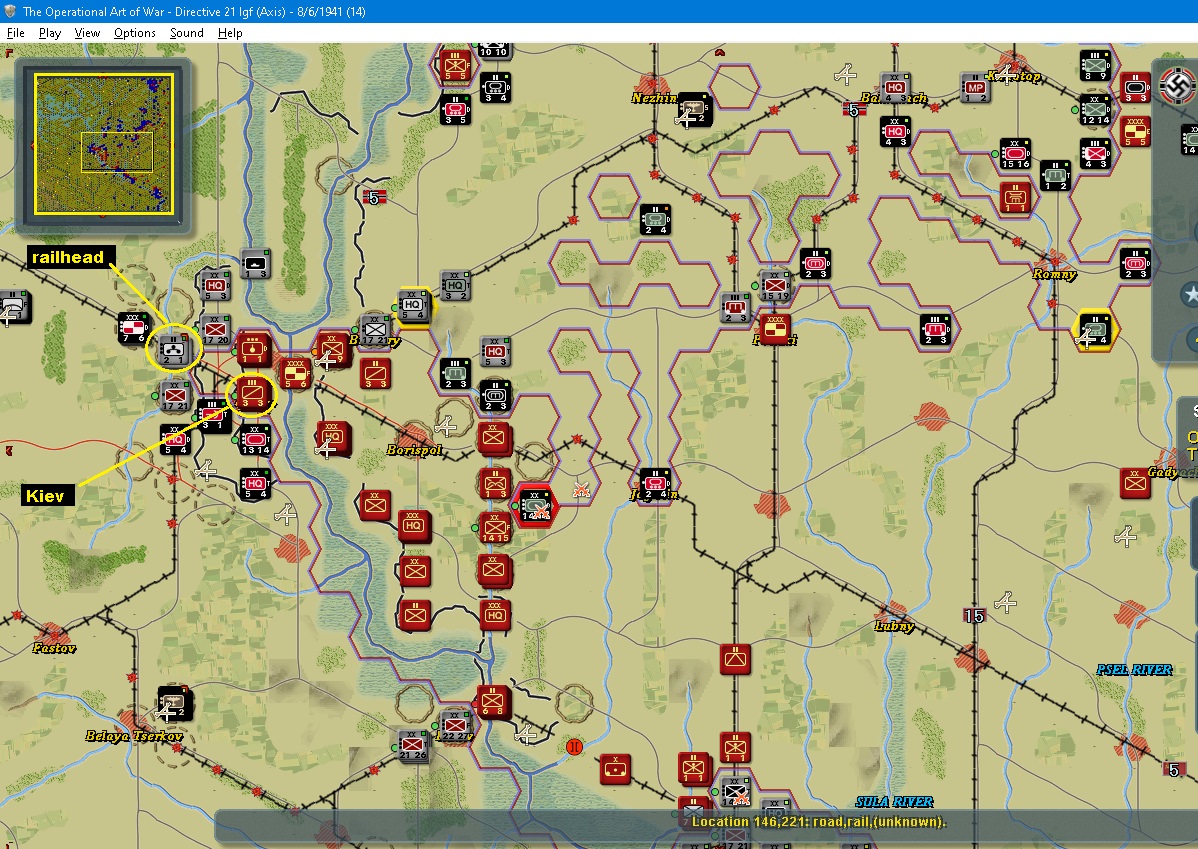Open the File menu
Viewport: 1198px width, 849px height.
pyautogui.click(x=15, y=33)
